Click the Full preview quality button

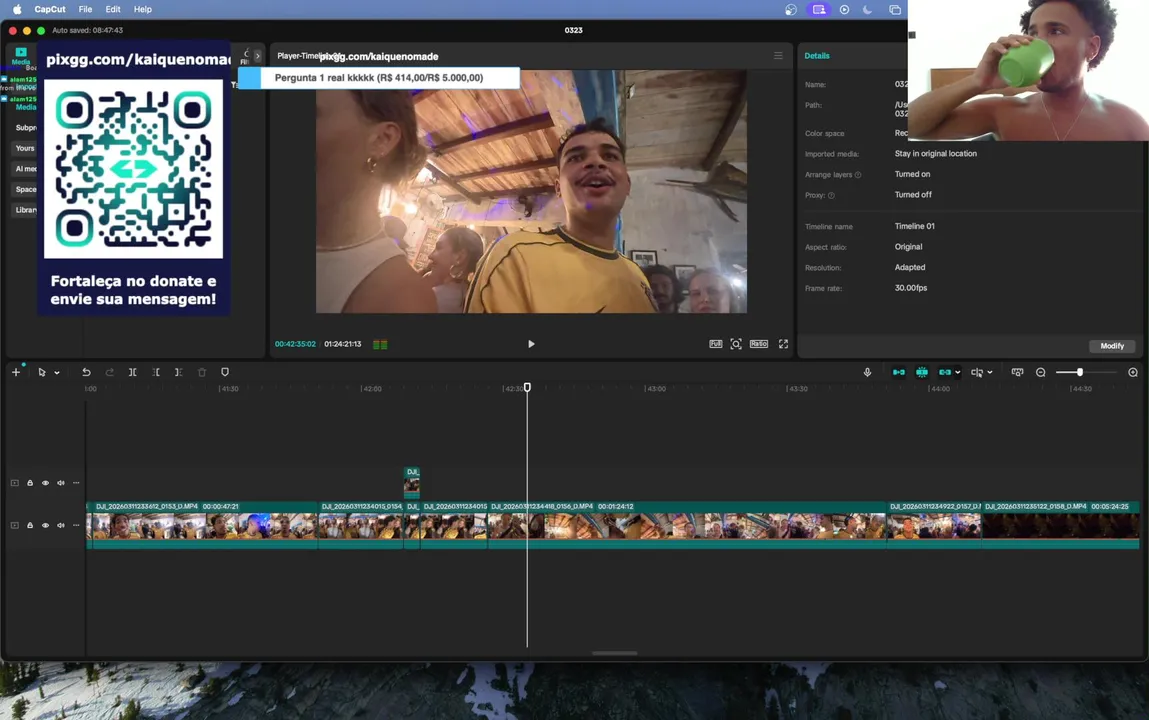pos(715,344)
